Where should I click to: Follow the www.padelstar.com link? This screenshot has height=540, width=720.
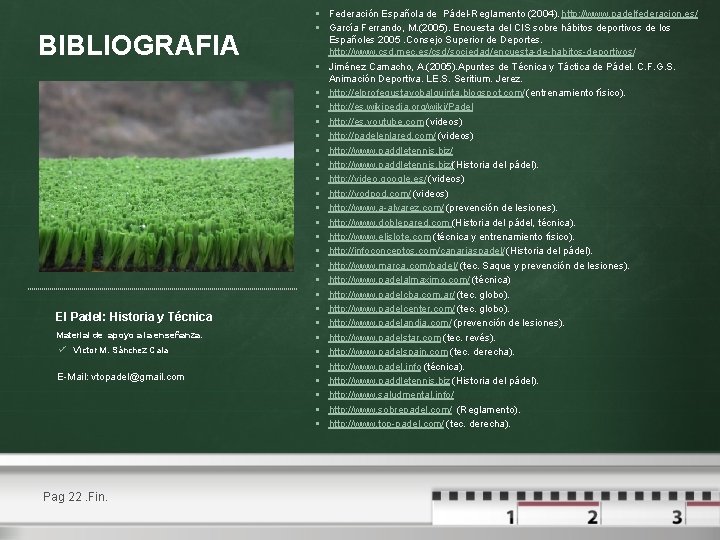pyautogui.click(x=385, y=338)
